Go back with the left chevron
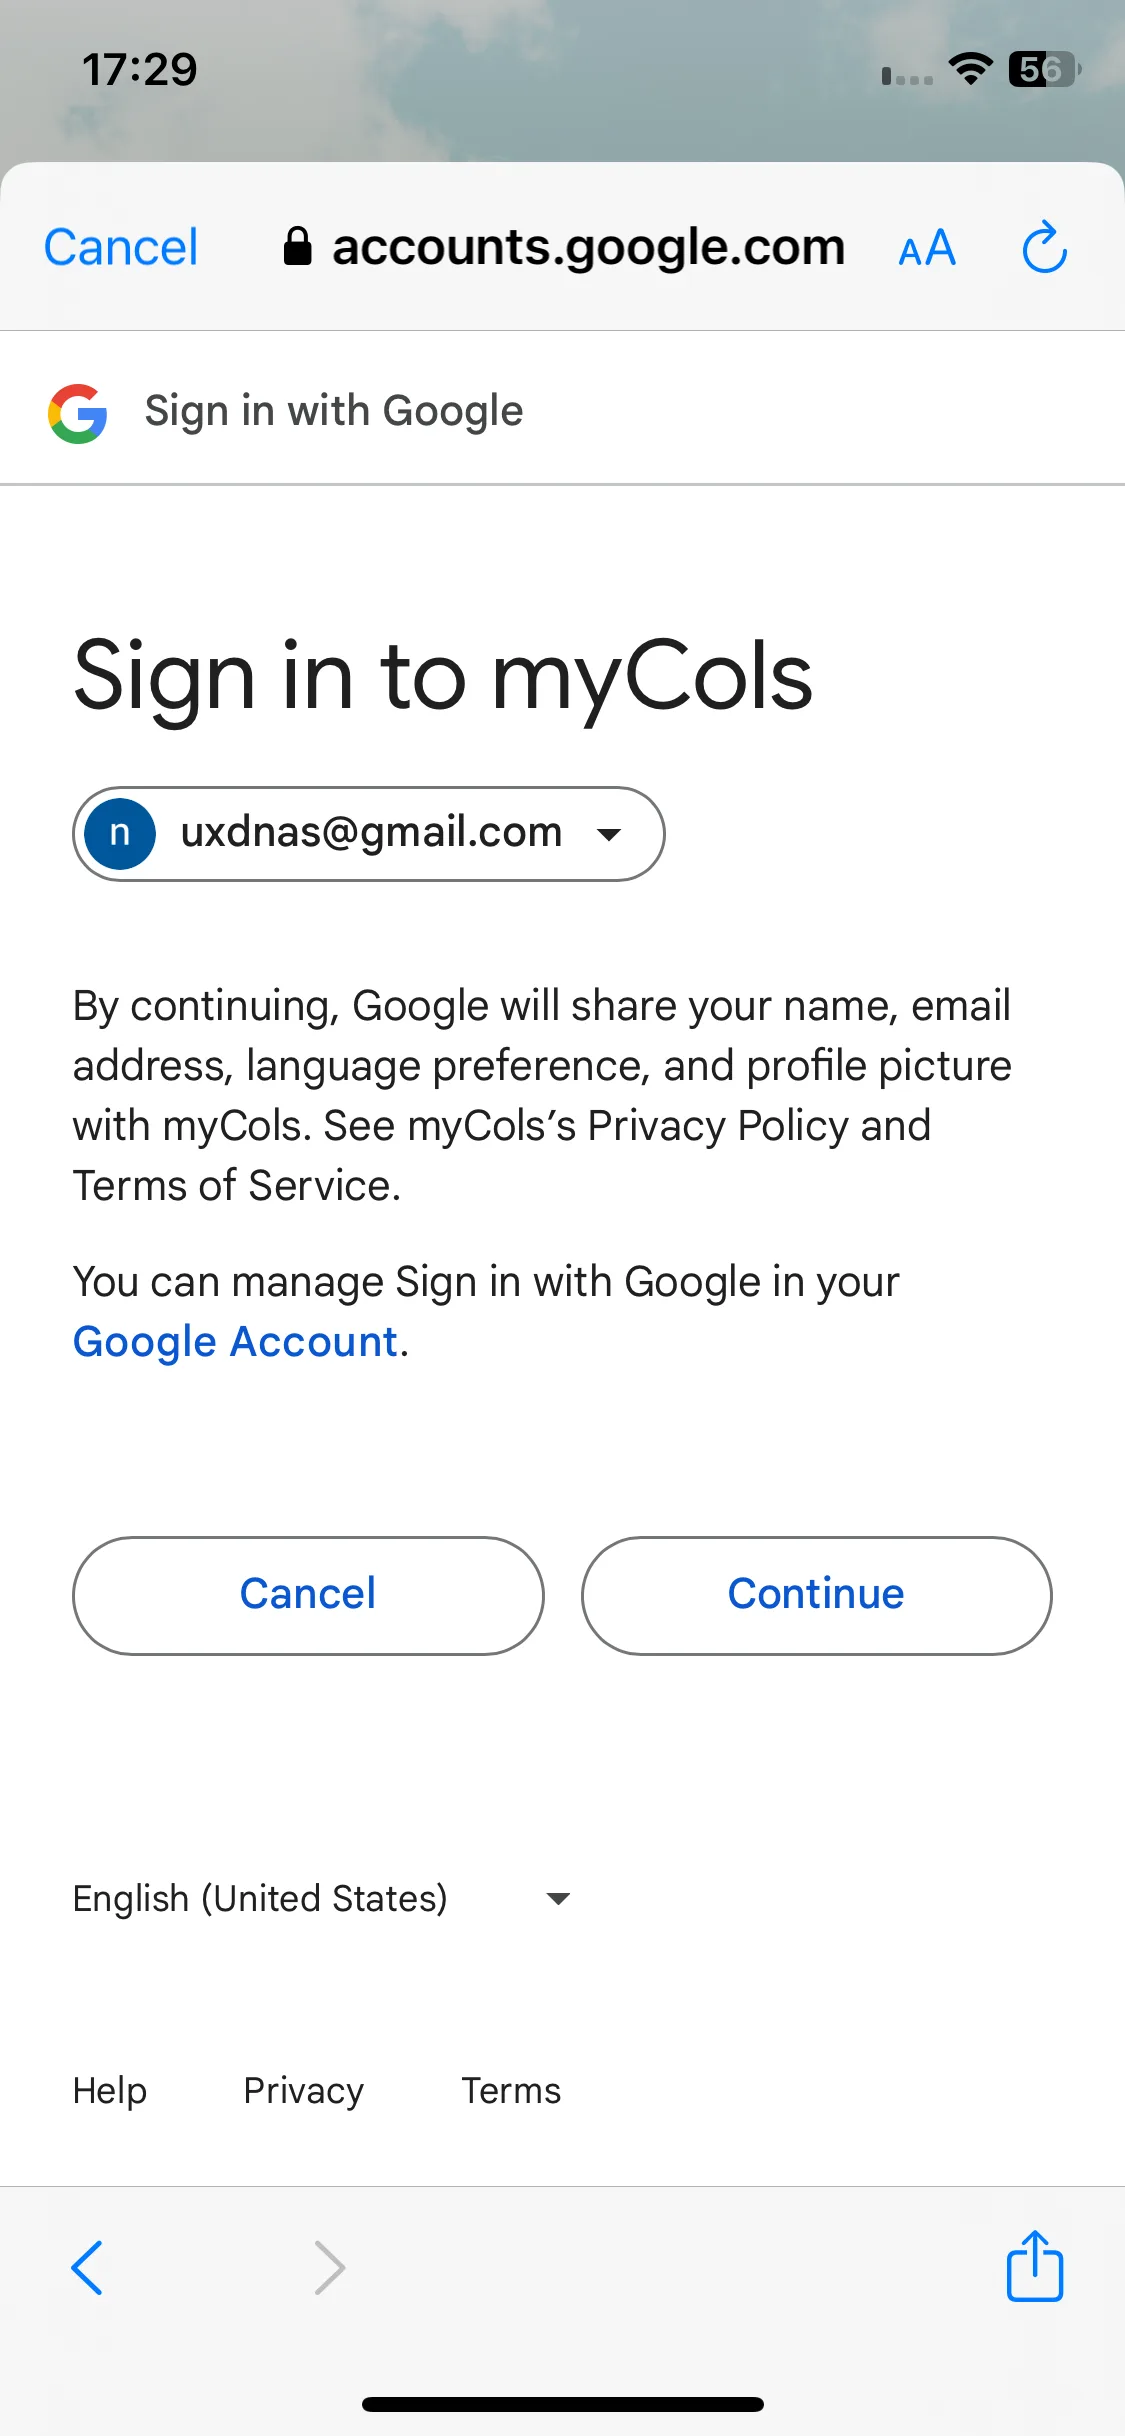The width and height of the screenshot is (1125, 2436). click(87, 2267)
